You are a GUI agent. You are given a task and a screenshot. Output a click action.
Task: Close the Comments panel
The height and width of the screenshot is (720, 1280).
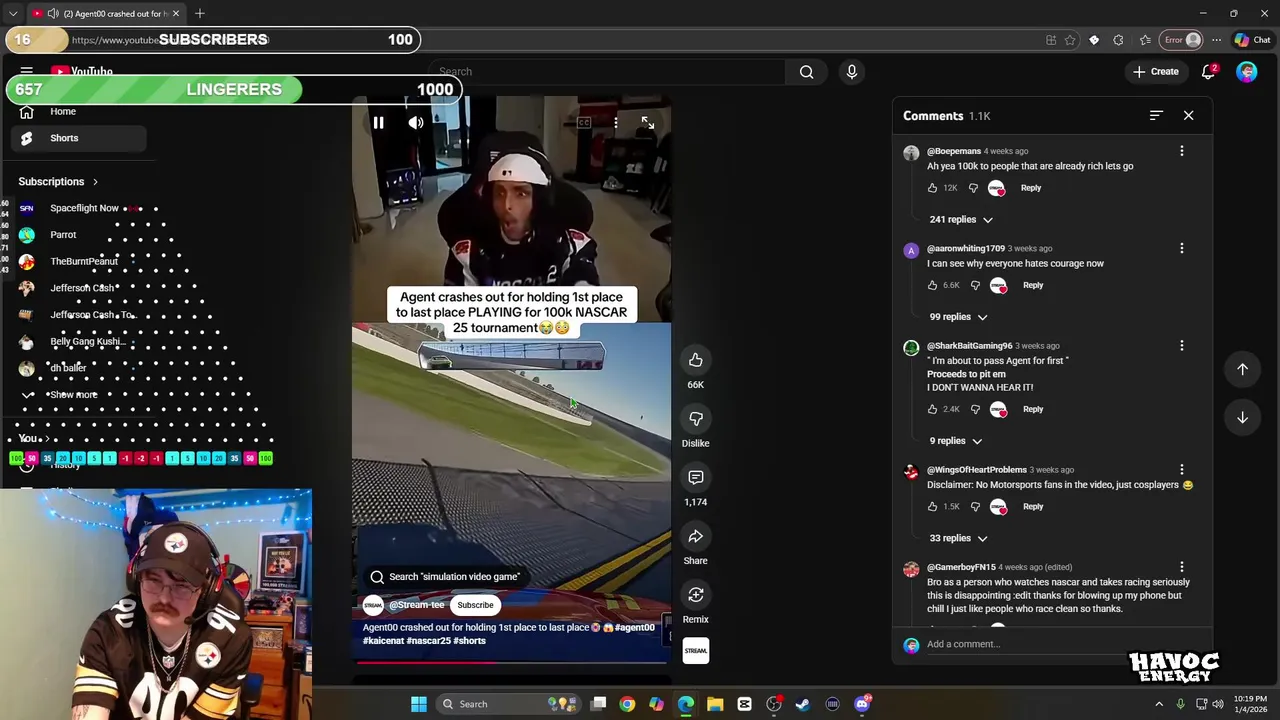point(1188,116)
